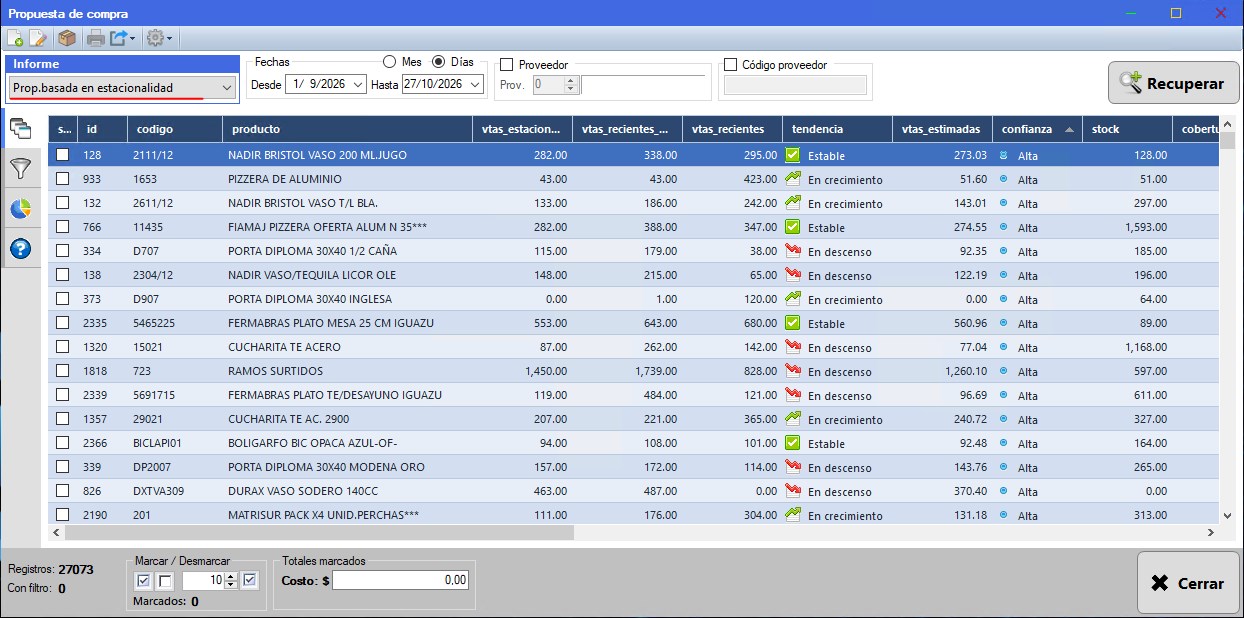
Task: Click the export arrow toolbar icon
Action: click(x=119, y=39)
